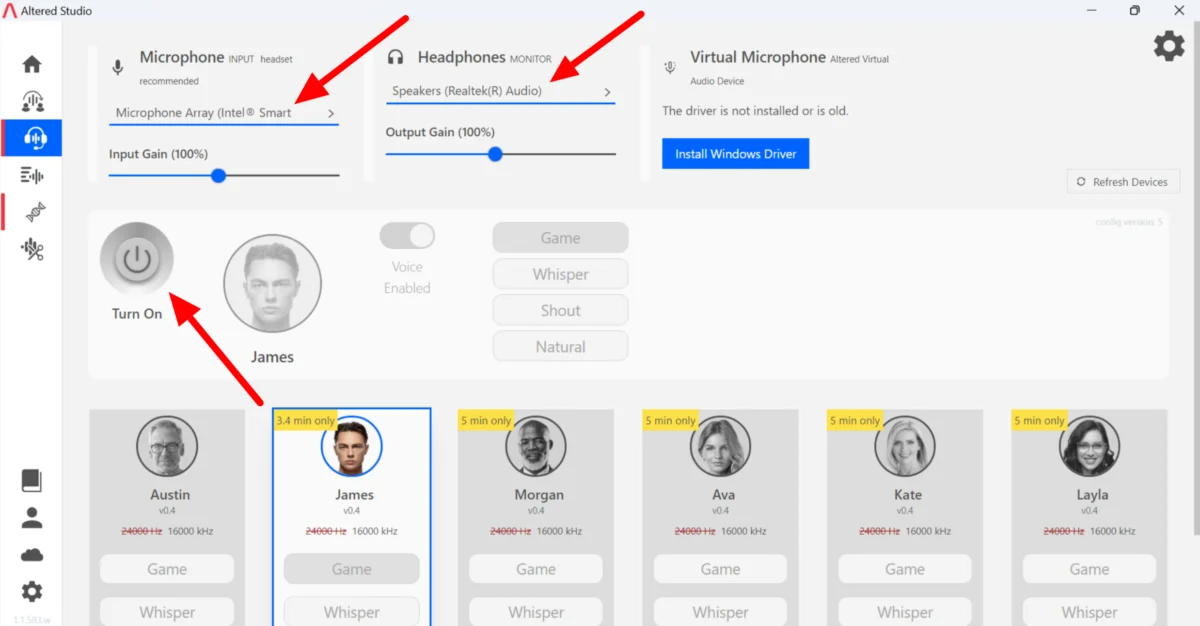Click Whisper button on Layla card
1200x626 pixels.
tap(1090, 612)
